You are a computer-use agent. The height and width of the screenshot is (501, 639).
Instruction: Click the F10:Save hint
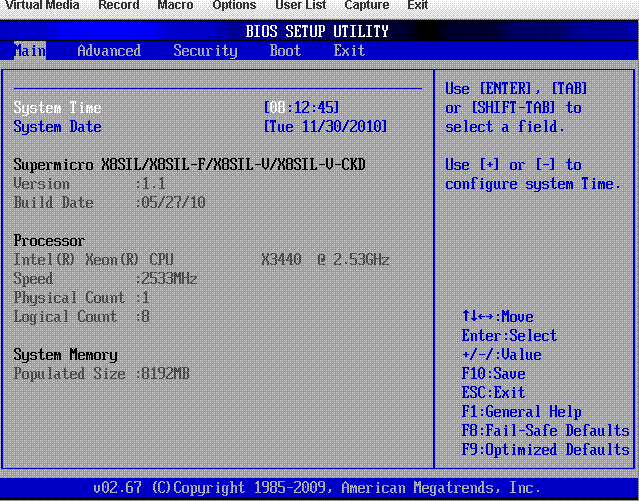(494, 374)
